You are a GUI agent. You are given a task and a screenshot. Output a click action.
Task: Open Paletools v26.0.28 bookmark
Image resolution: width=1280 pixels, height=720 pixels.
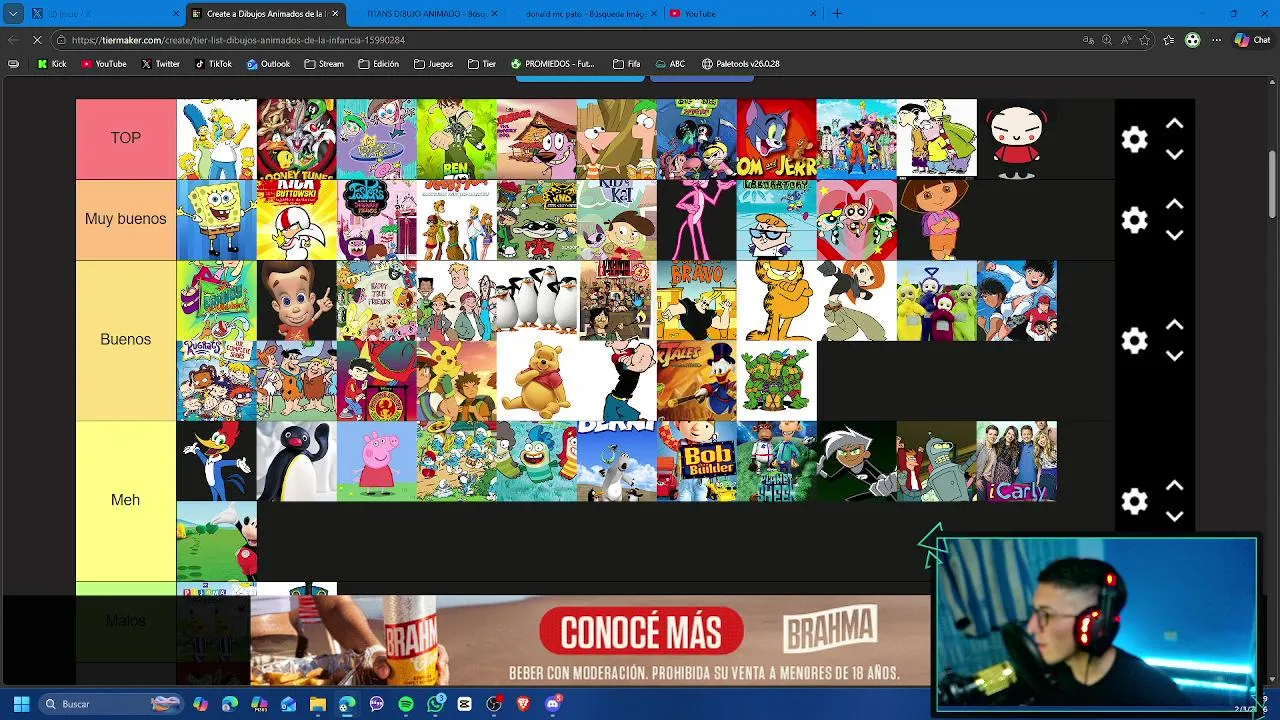(740, 64)
